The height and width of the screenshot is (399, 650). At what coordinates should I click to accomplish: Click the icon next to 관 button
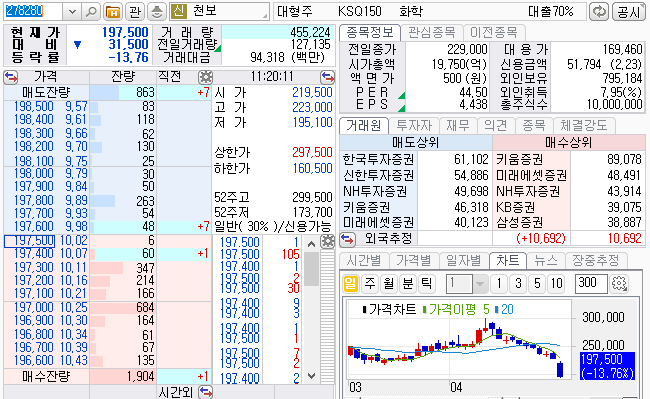pos(157,12)
